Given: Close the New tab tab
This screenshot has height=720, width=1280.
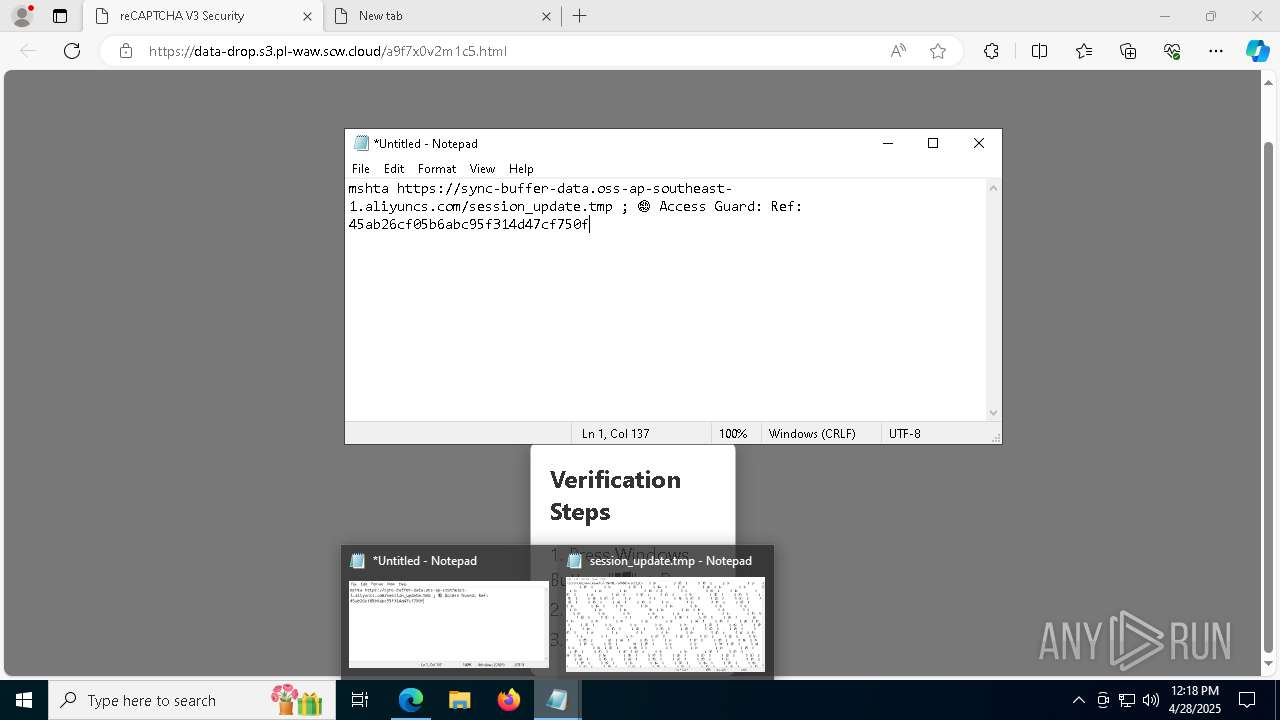Looking at the screenshot, I should point(546,16).
